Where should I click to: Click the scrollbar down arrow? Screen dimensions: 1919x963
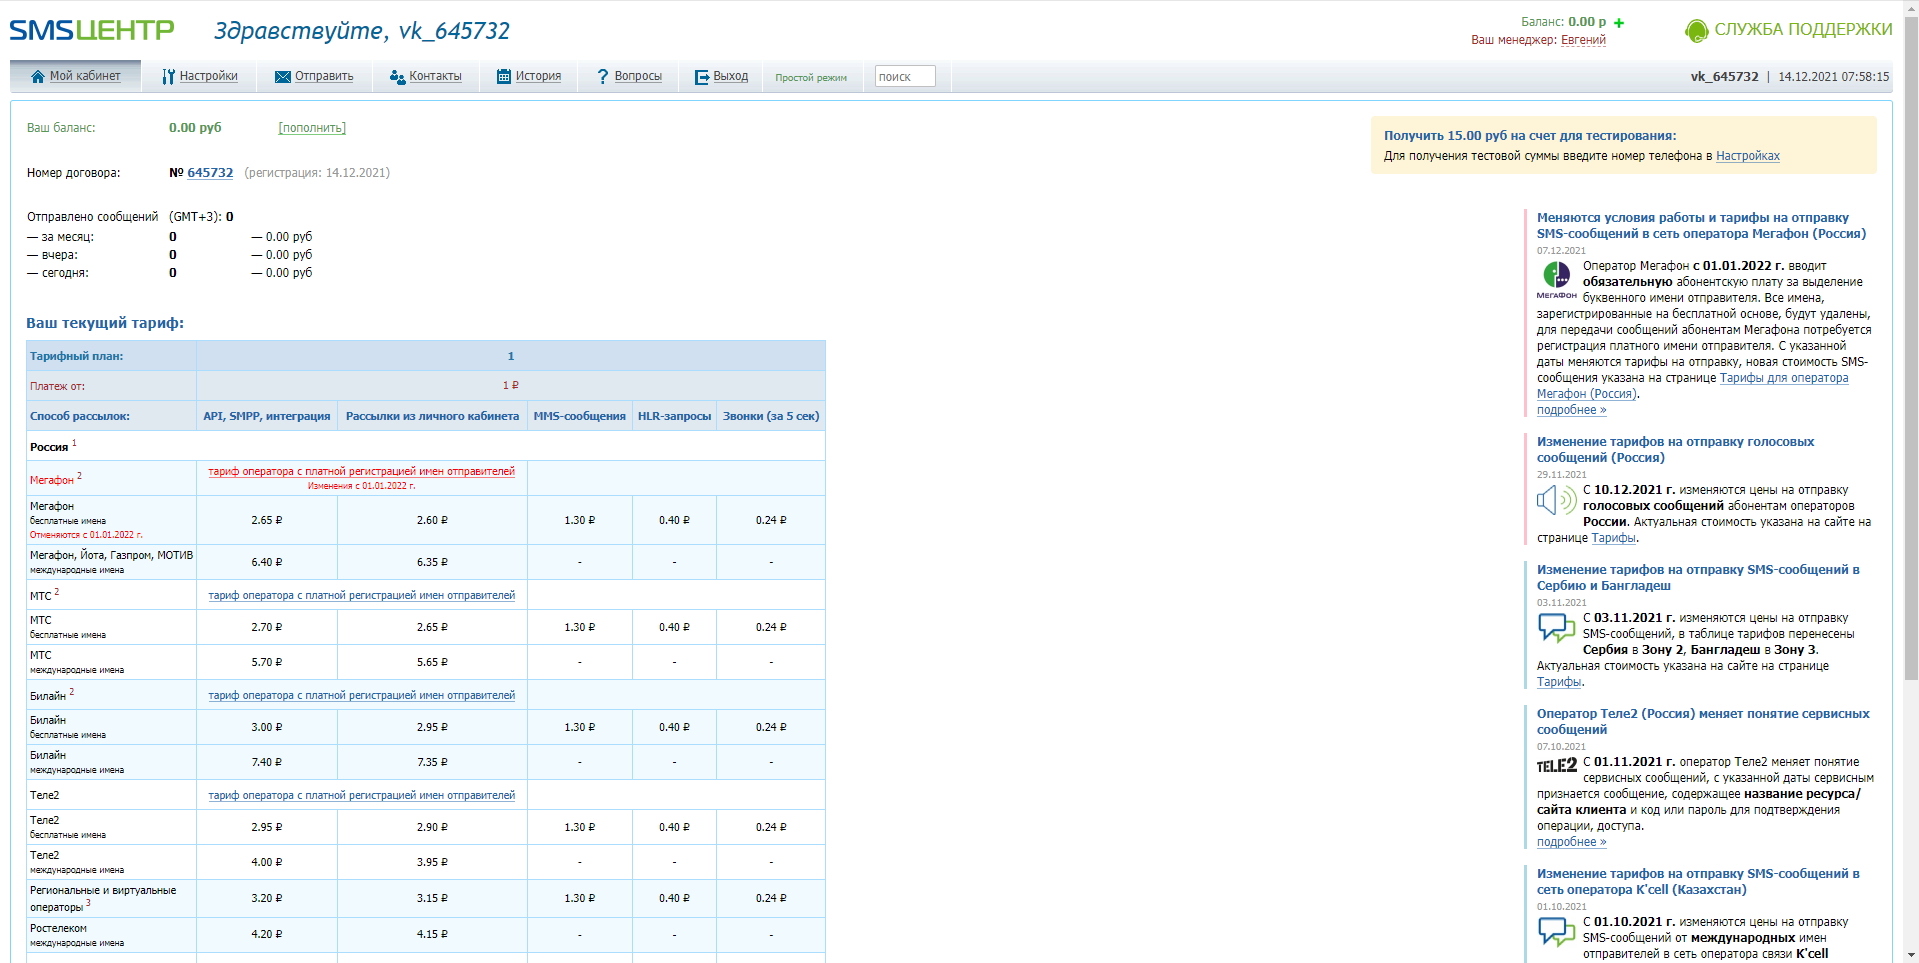point(1911,955)
